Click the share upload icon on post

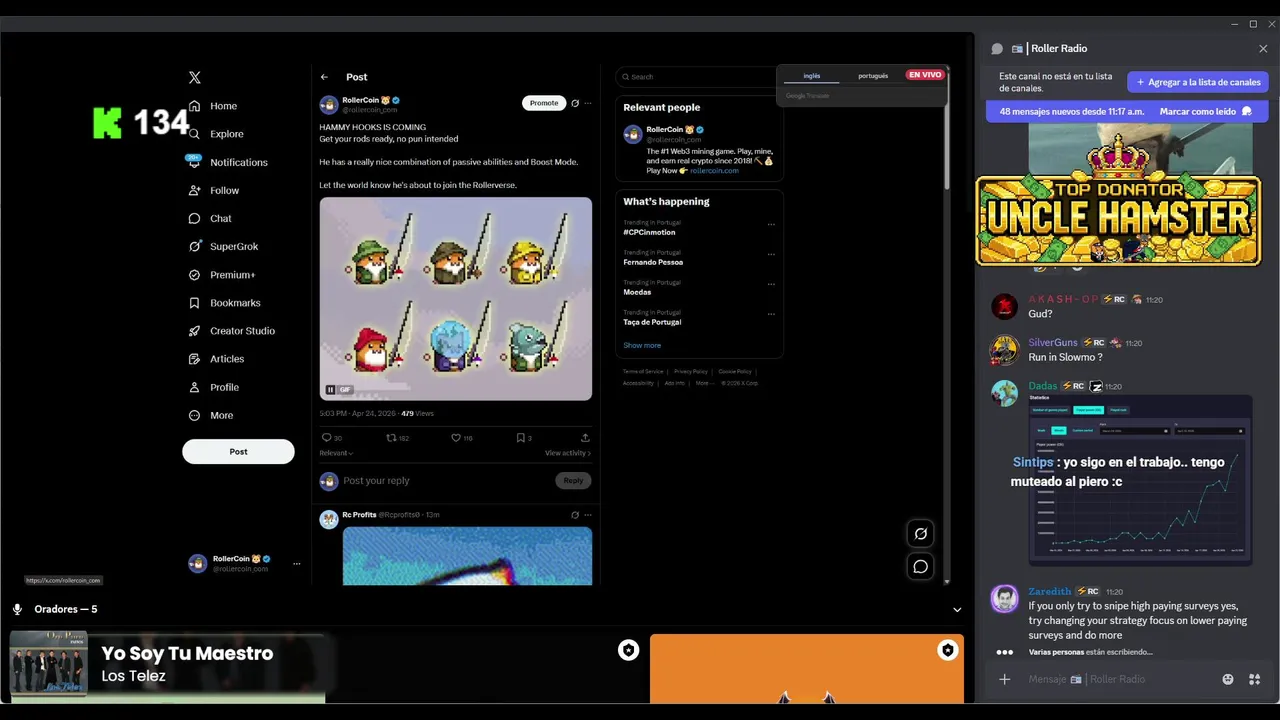[x=585, y=438]
